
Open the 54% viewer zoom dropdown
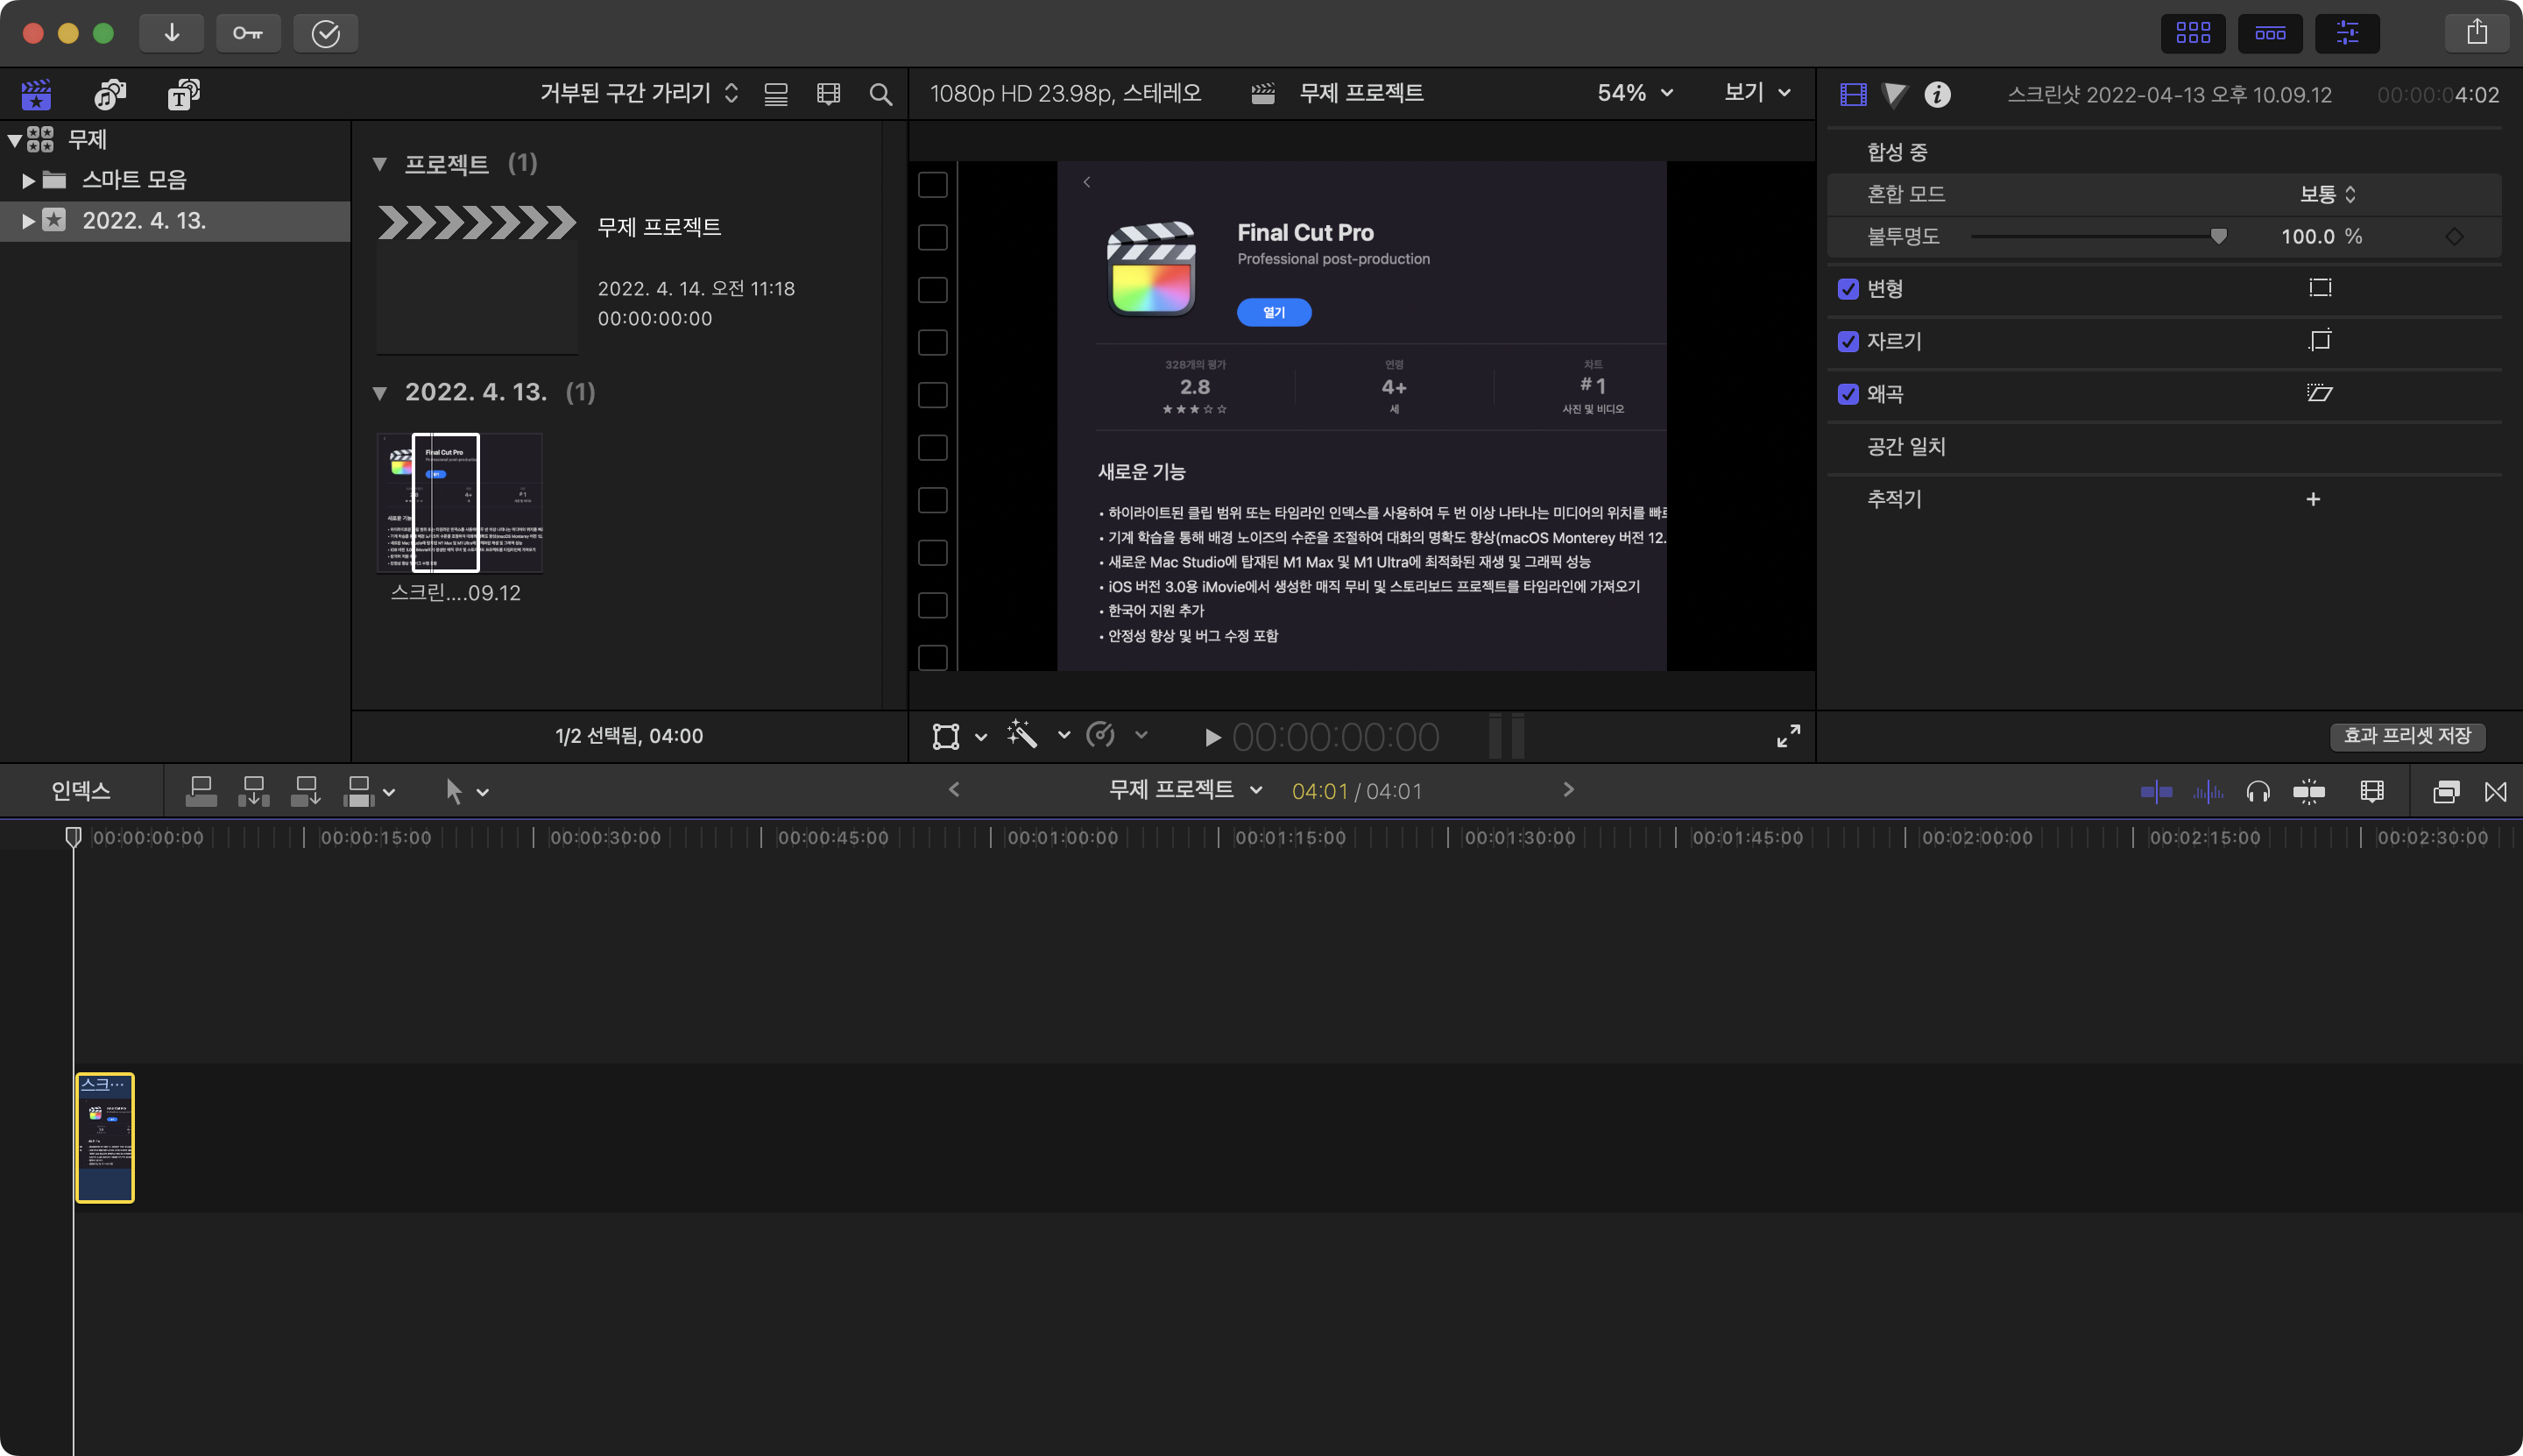click(x=1634, y=93)
